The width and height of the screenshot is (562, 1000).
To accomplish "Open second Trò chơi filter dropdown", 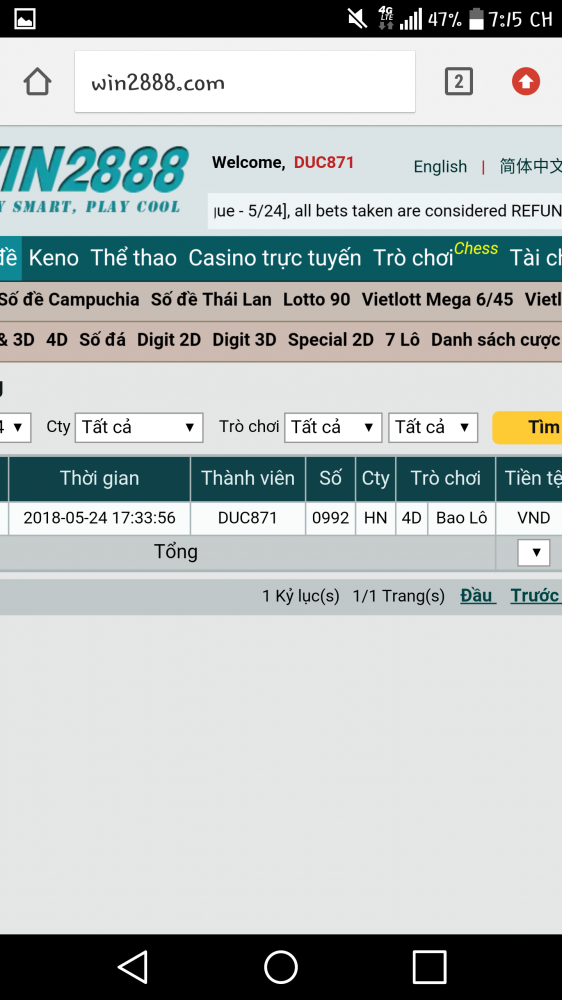I will tap(433, 427).
